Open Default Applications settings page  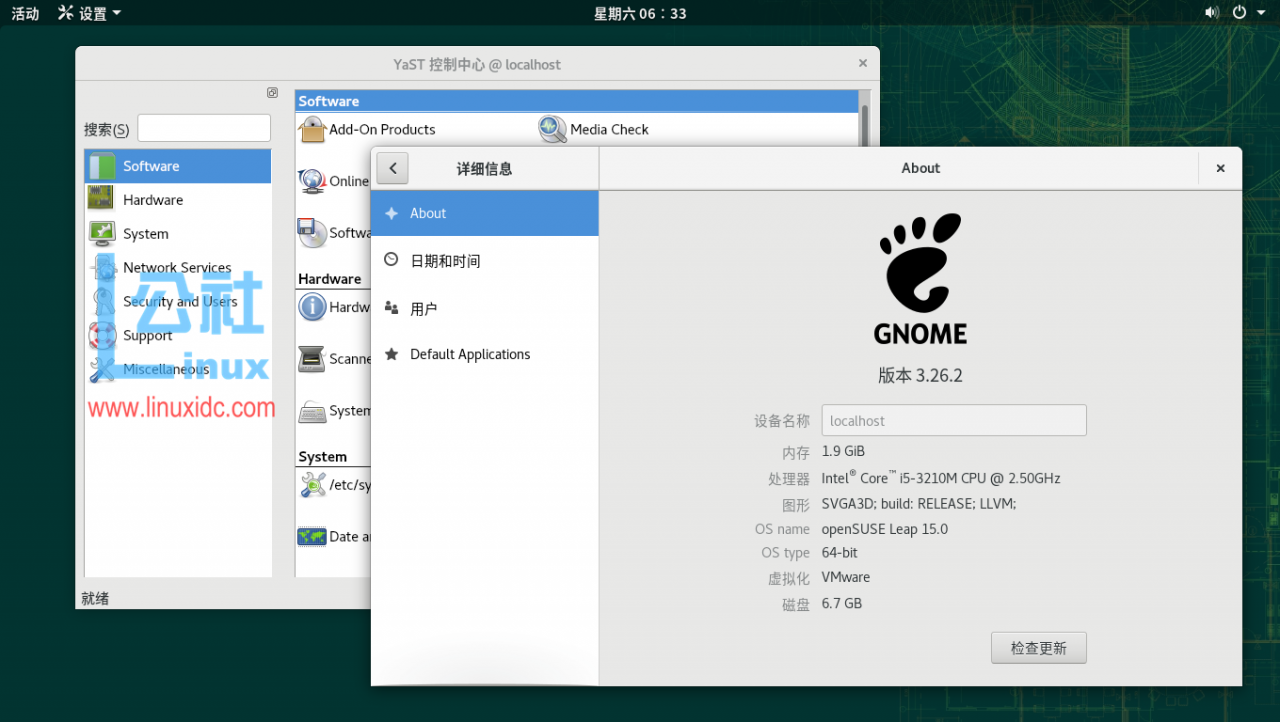coord(485,354)
